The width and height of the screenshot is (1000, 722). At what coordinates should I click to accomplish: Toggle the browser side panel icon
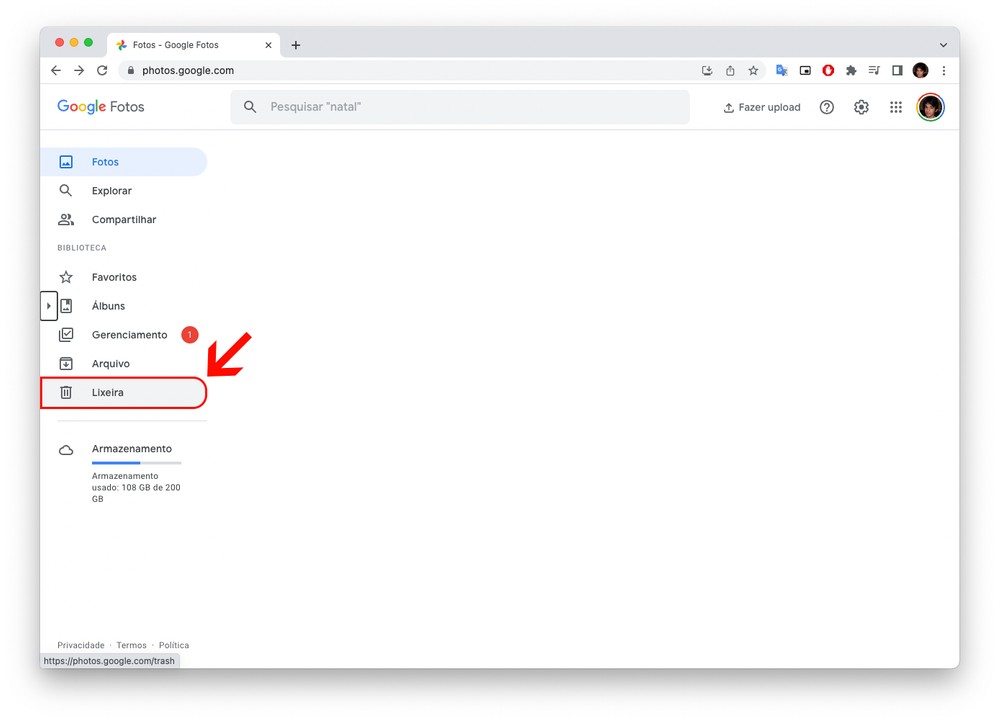pyautogui.click(x=897, y=70)
